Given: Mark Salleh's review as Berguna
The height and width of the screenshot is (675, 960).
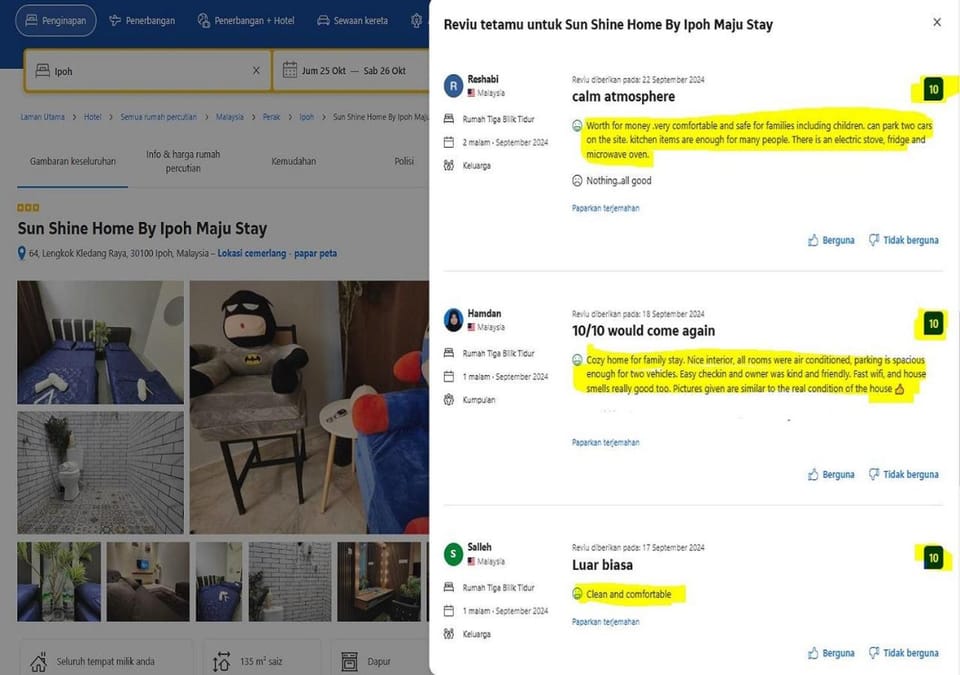Looking at the screenshot, I should pyautogui.click(x=831, y=653).
